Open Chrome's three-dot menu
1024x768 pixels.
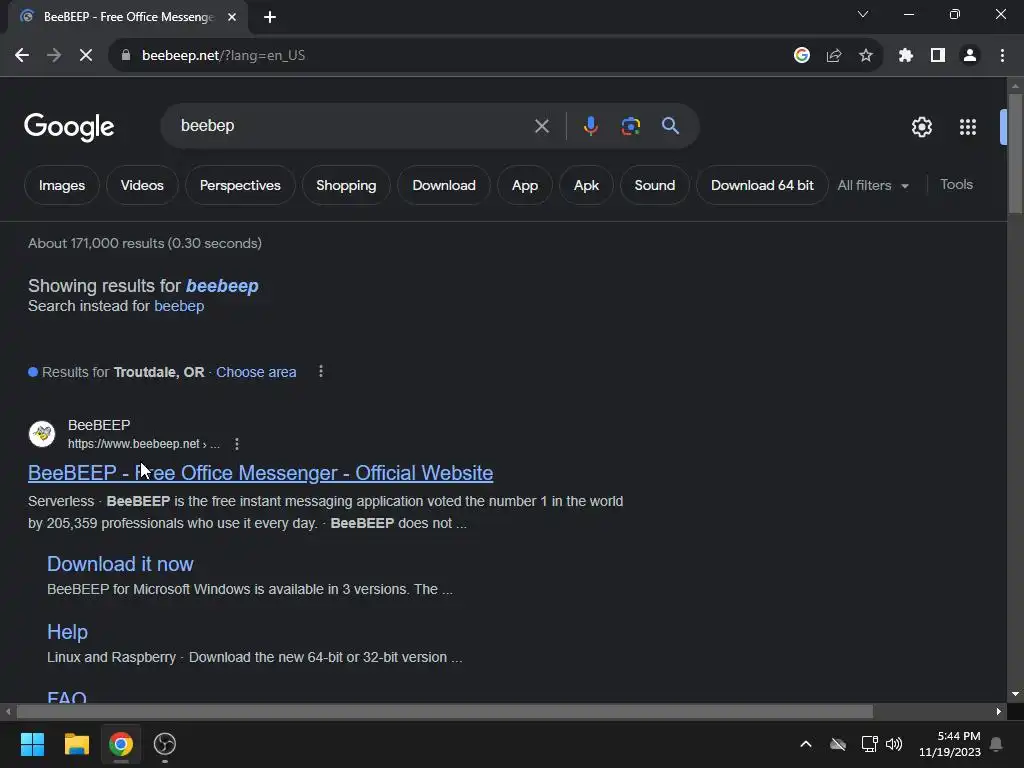1002,56
